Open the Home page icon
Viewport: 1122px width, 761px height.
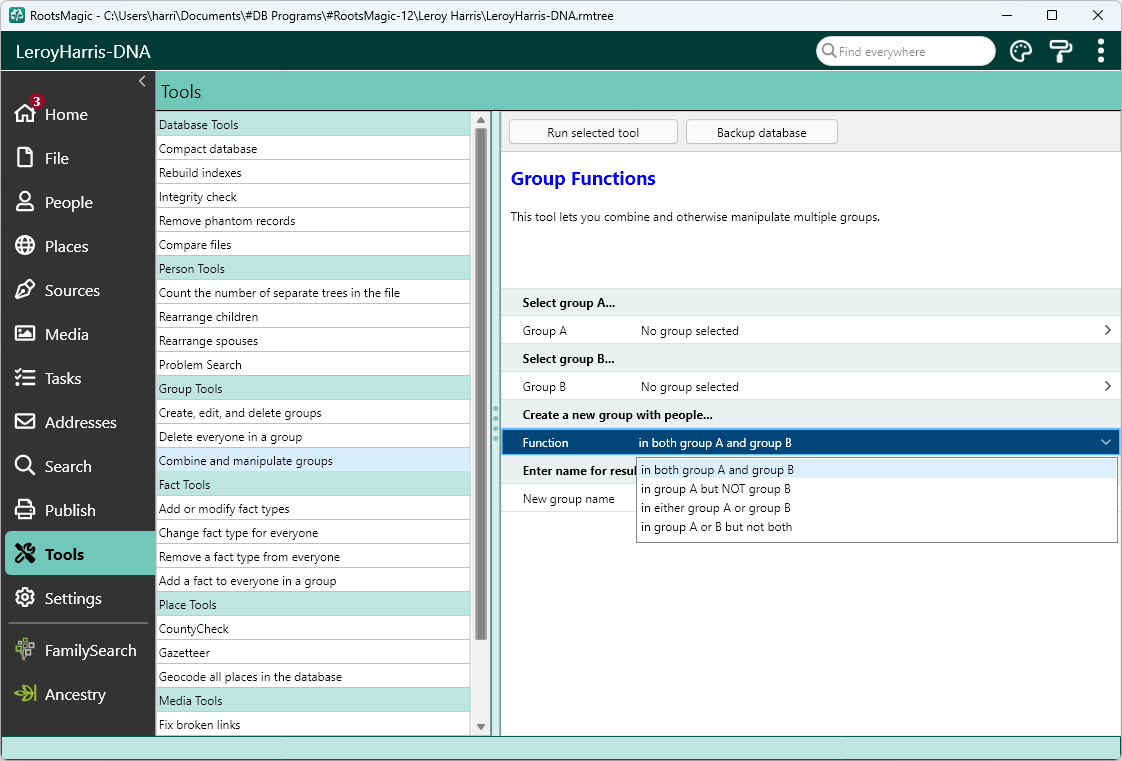pyautogui.click(x=25, y=113)
